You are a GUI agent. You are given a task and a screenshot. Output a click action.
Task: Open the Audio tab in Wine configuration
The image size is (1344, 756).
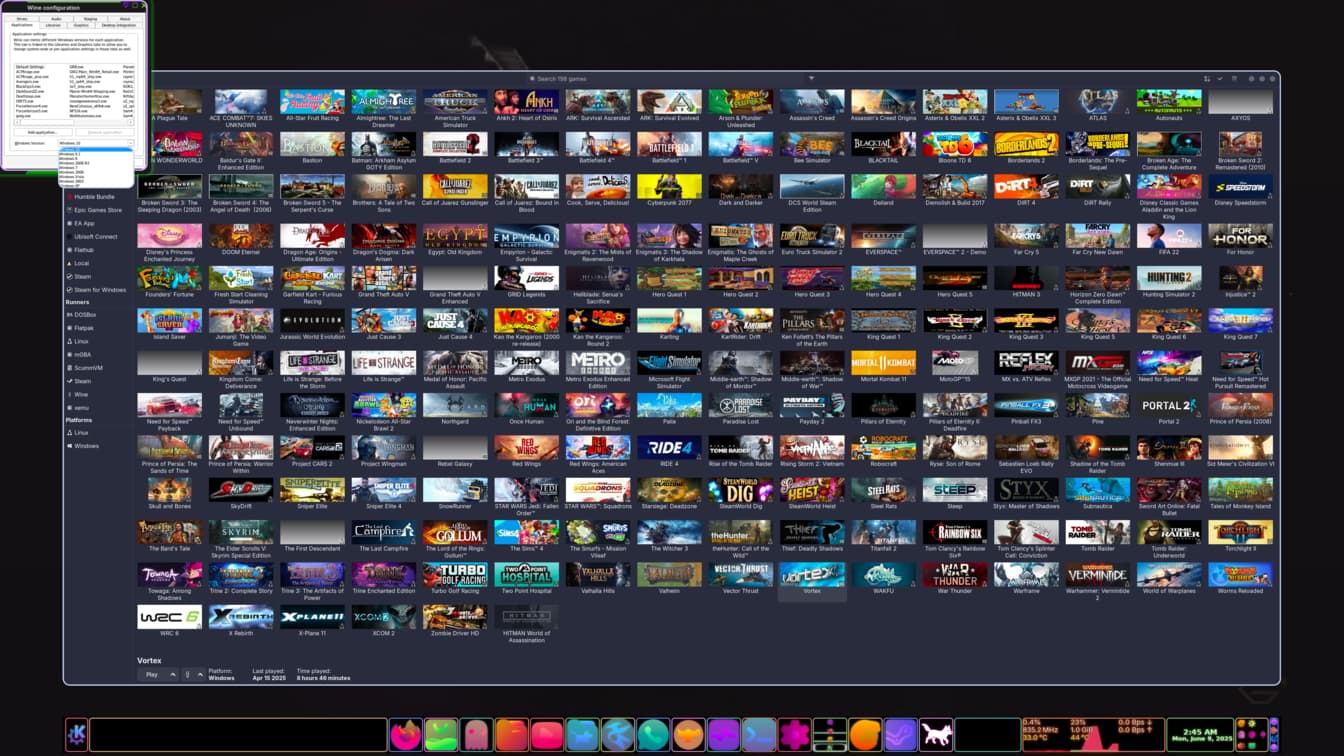pyautogui.click(x=56, y=19)
